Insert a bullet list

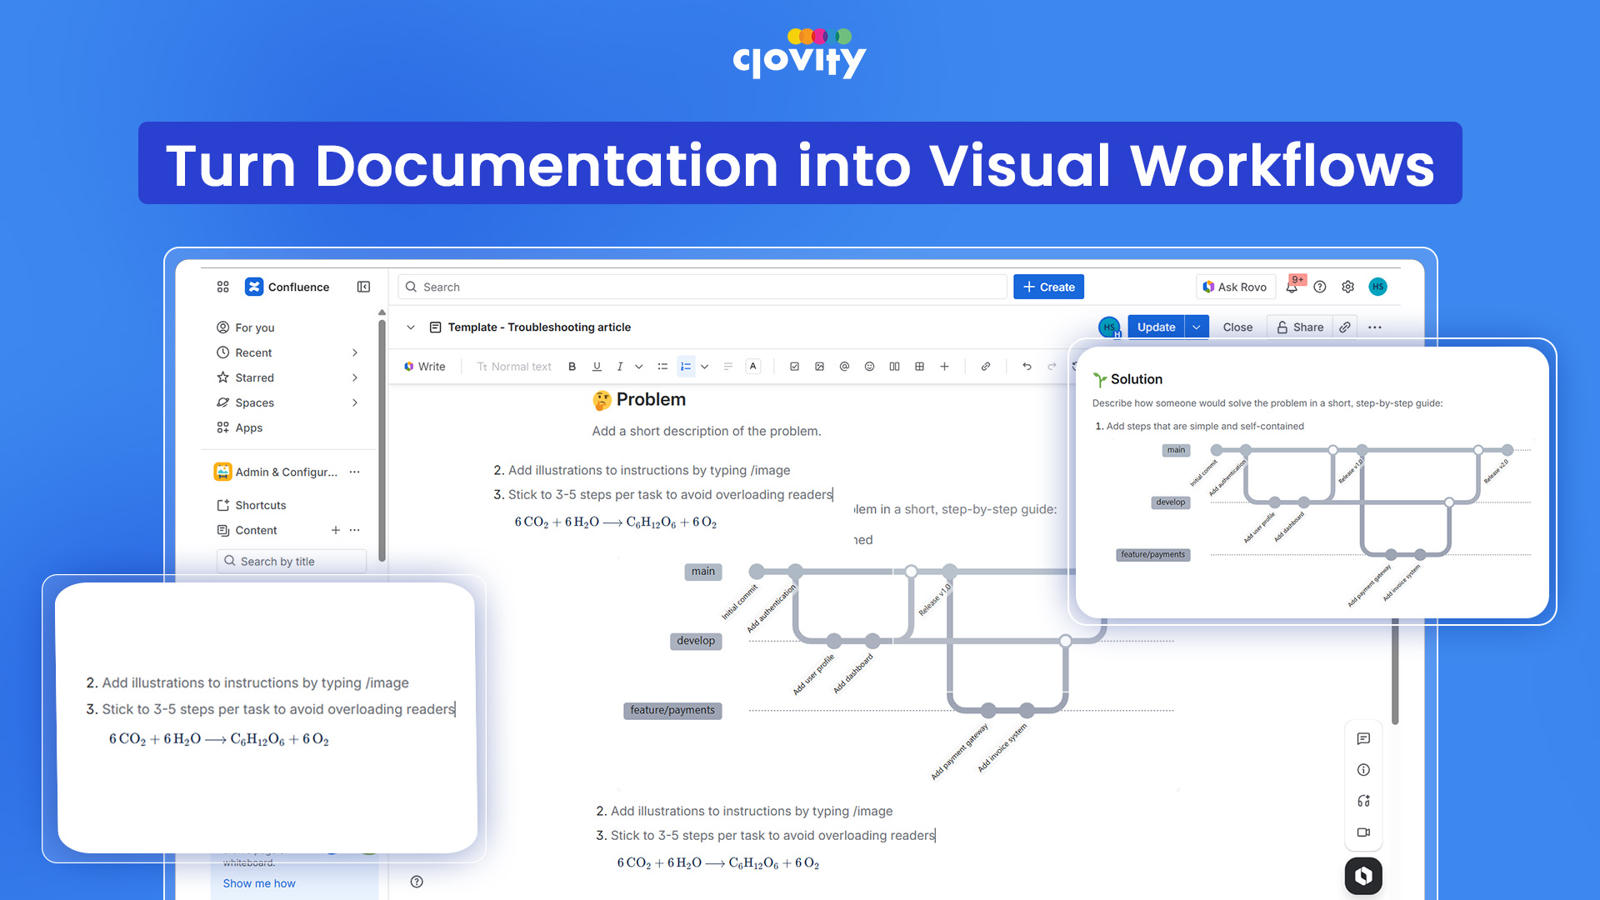click(662, 367)
